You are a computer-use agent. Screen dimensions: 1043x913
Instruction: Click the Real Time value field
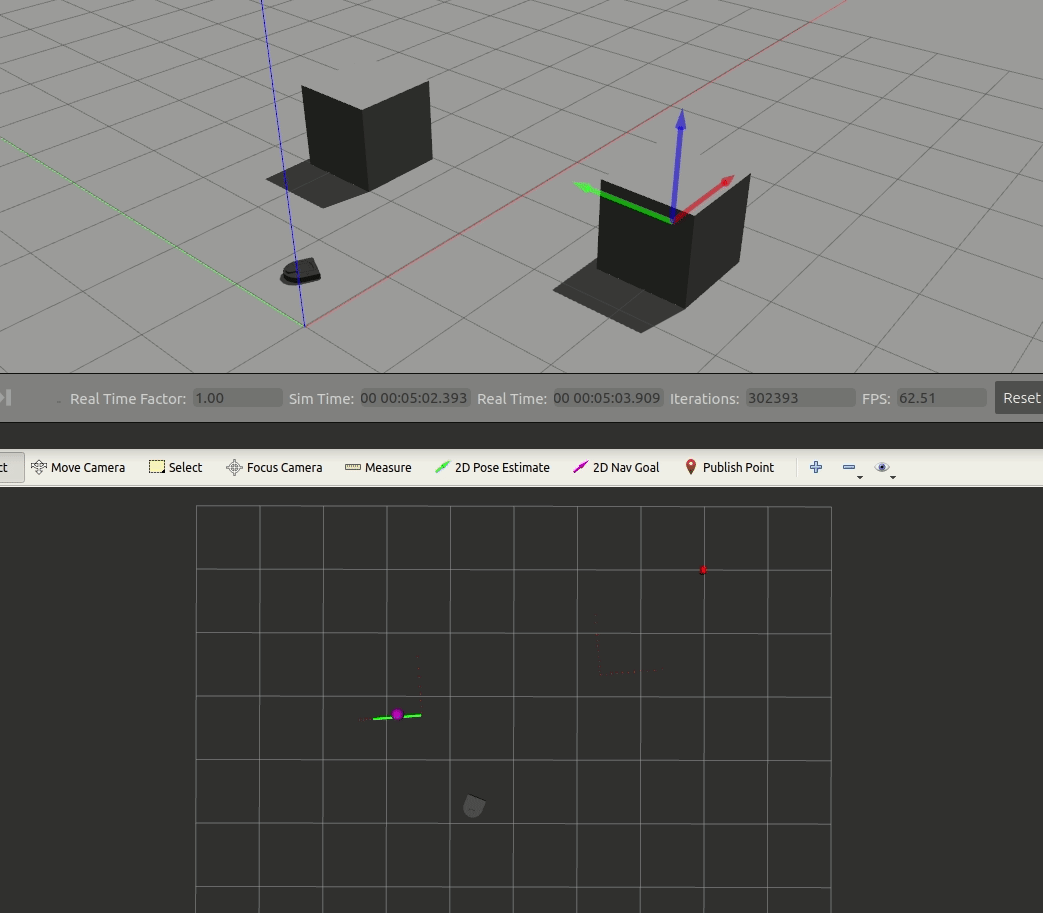608,398
